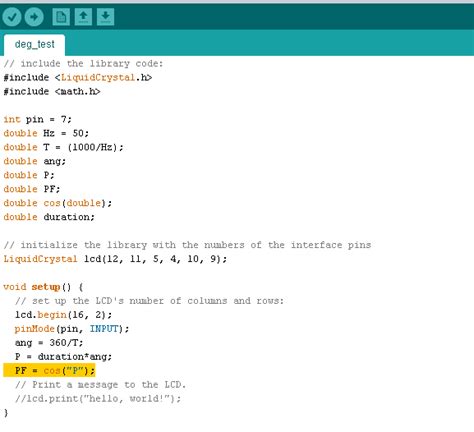Screen dimensions: 474x432
Task: Click the line 'double P;'
Action: pyautogui.click(x=29, y=175)
